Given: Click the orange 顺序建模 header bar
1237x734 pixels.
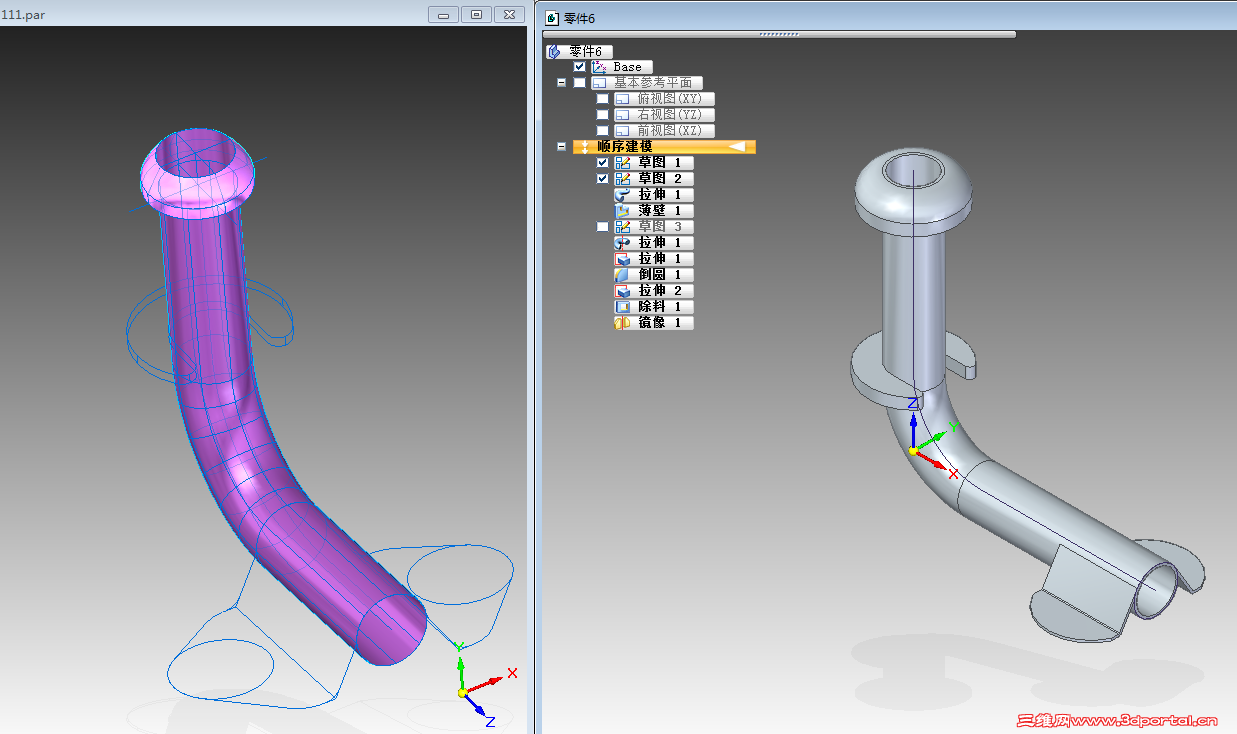Looking at the screenshot, I should point(664,147).
